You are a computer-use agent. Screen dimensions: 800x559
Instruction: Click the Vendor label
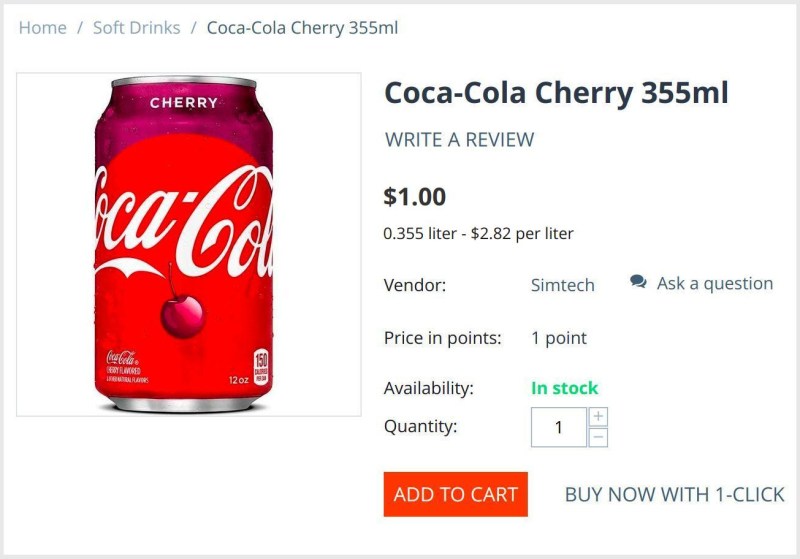(414, 285)
